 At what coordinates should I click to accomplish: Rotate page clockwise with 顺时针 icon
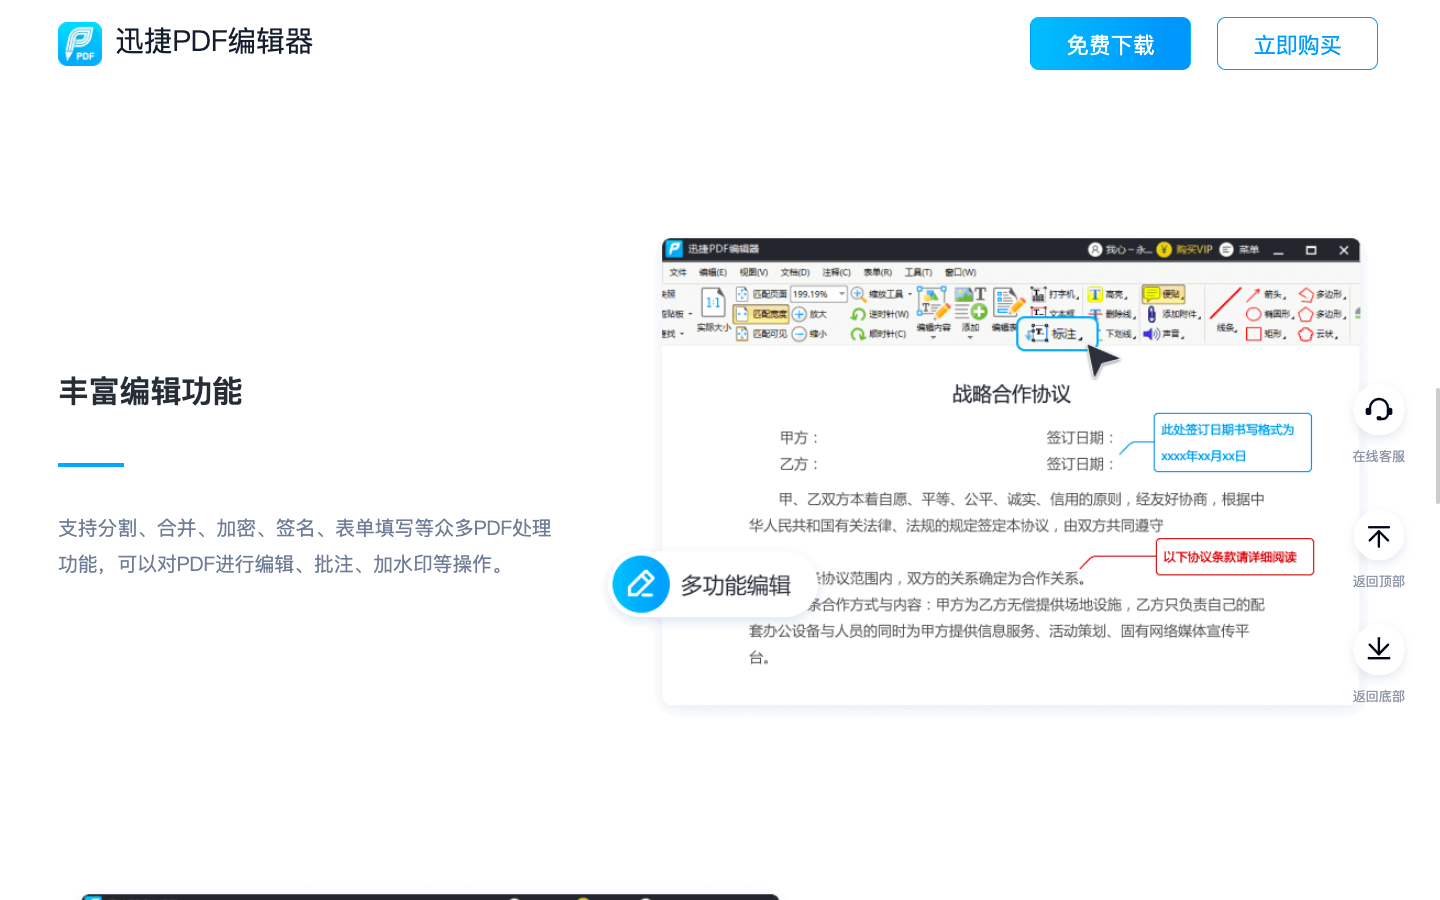point(862,333)
